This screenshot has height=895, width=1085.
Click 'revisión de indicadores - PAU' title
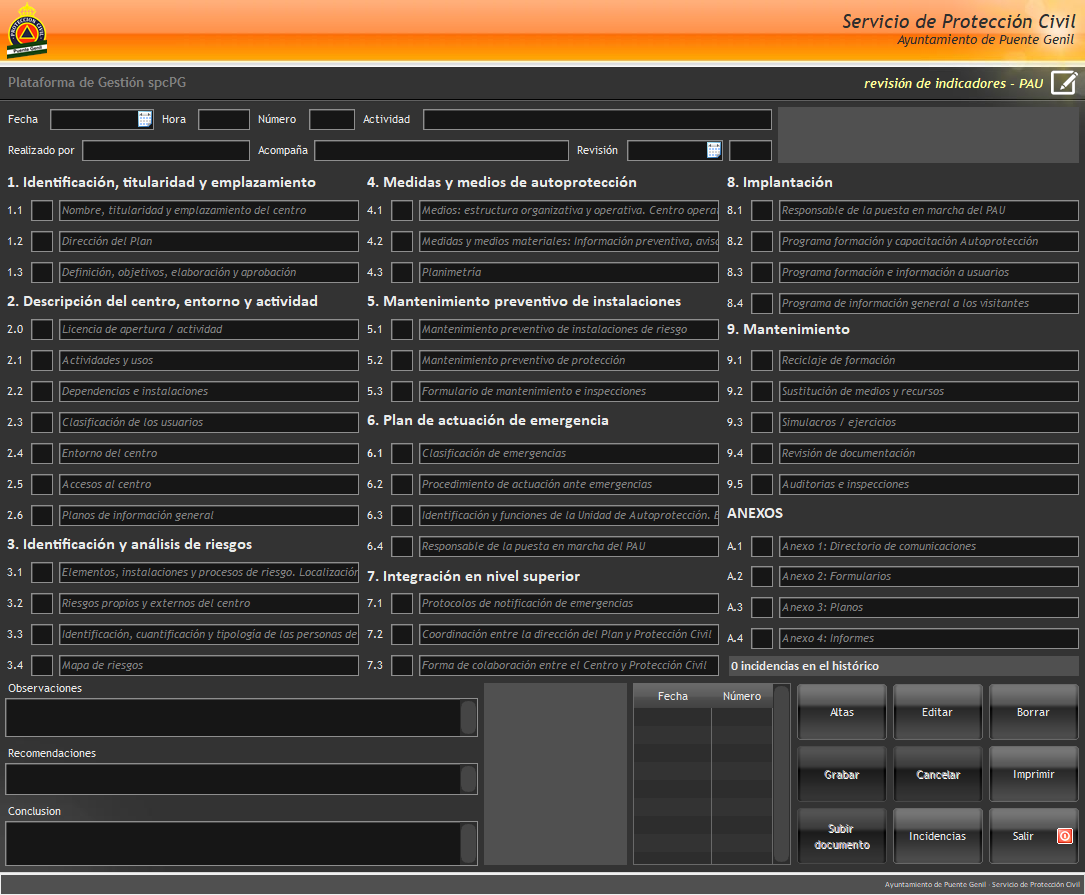pyautogui.click(x=953, y=83)
